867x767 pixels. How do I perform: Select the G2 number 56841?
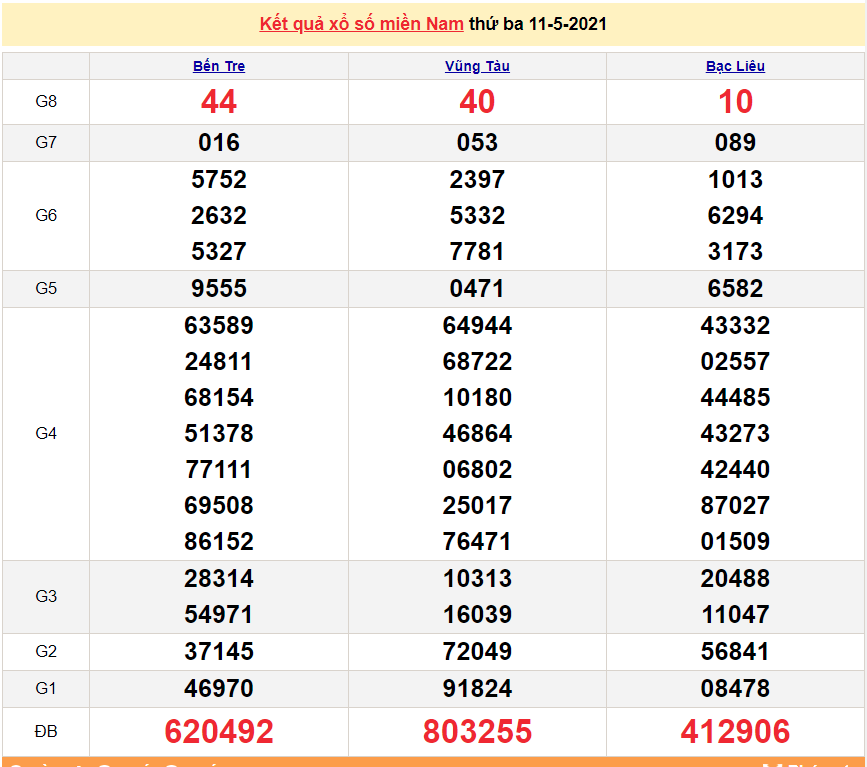click(x=735, y=652)
